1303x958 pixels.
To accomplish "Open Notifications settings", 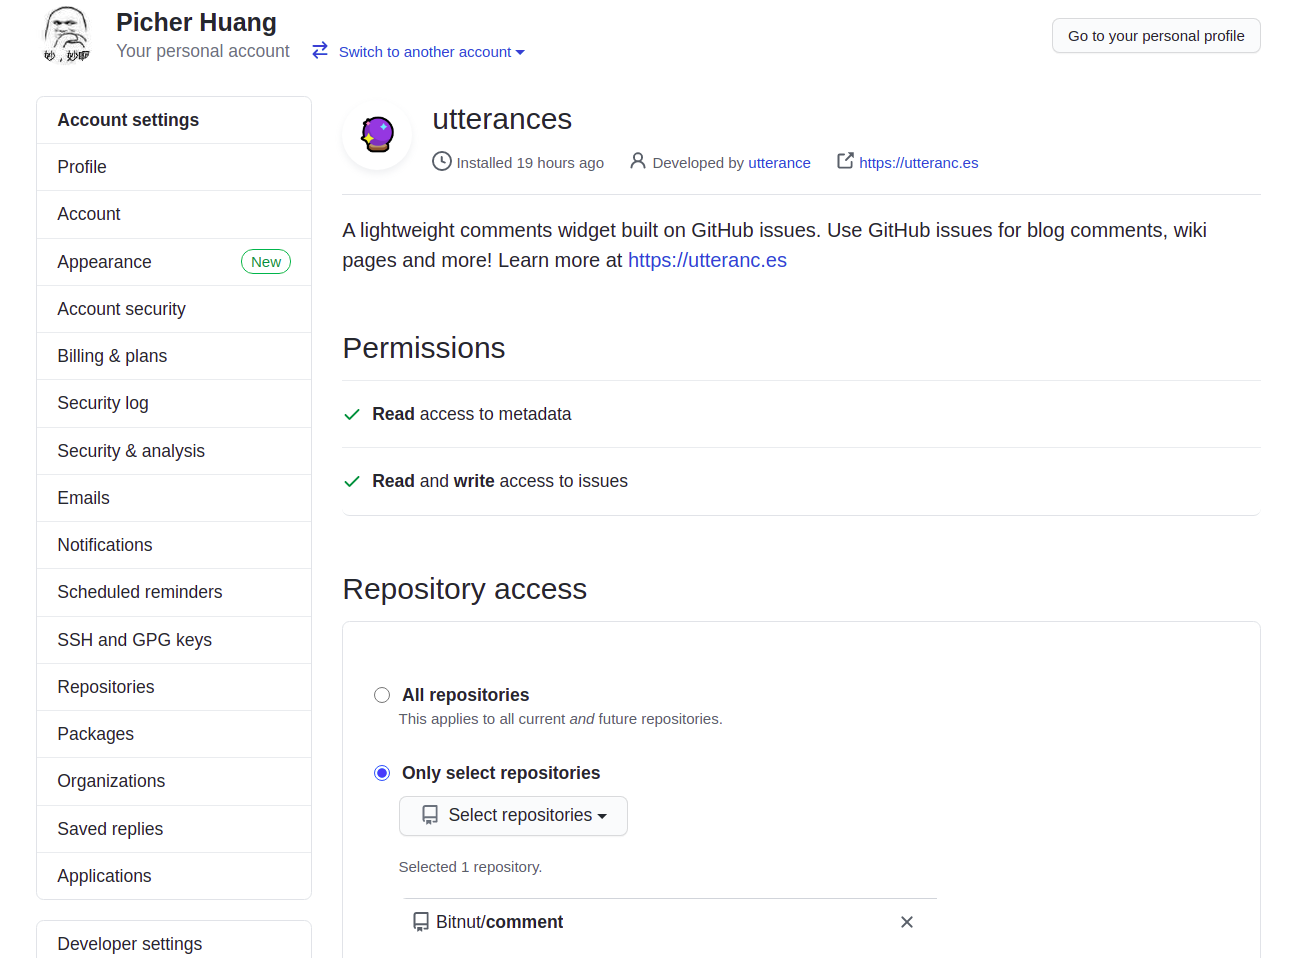I will (x=174, y=545).
